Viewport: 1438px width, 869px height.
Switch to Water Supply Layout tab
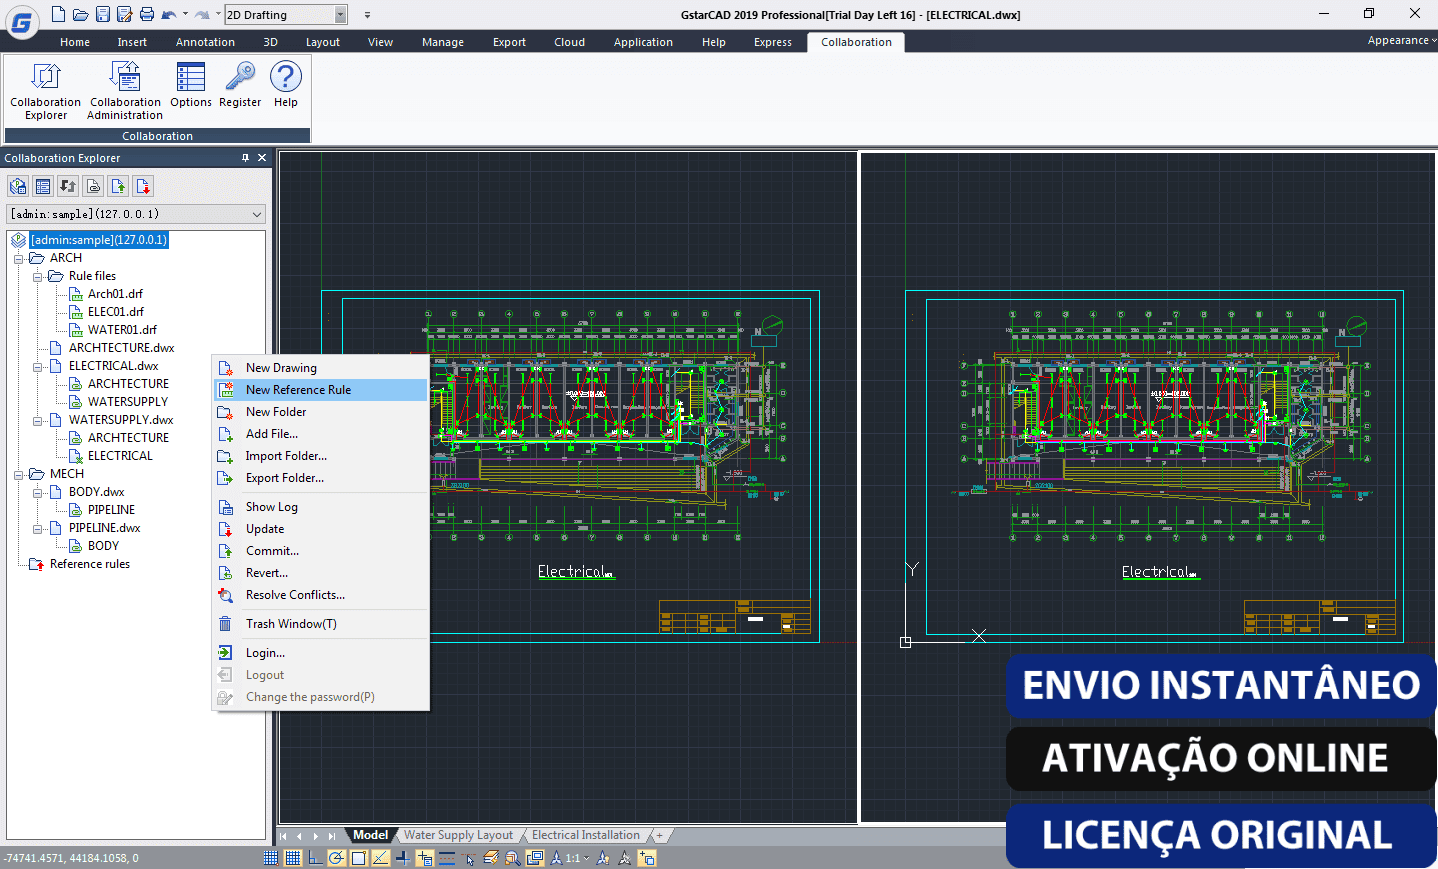(x=458, y=835)
